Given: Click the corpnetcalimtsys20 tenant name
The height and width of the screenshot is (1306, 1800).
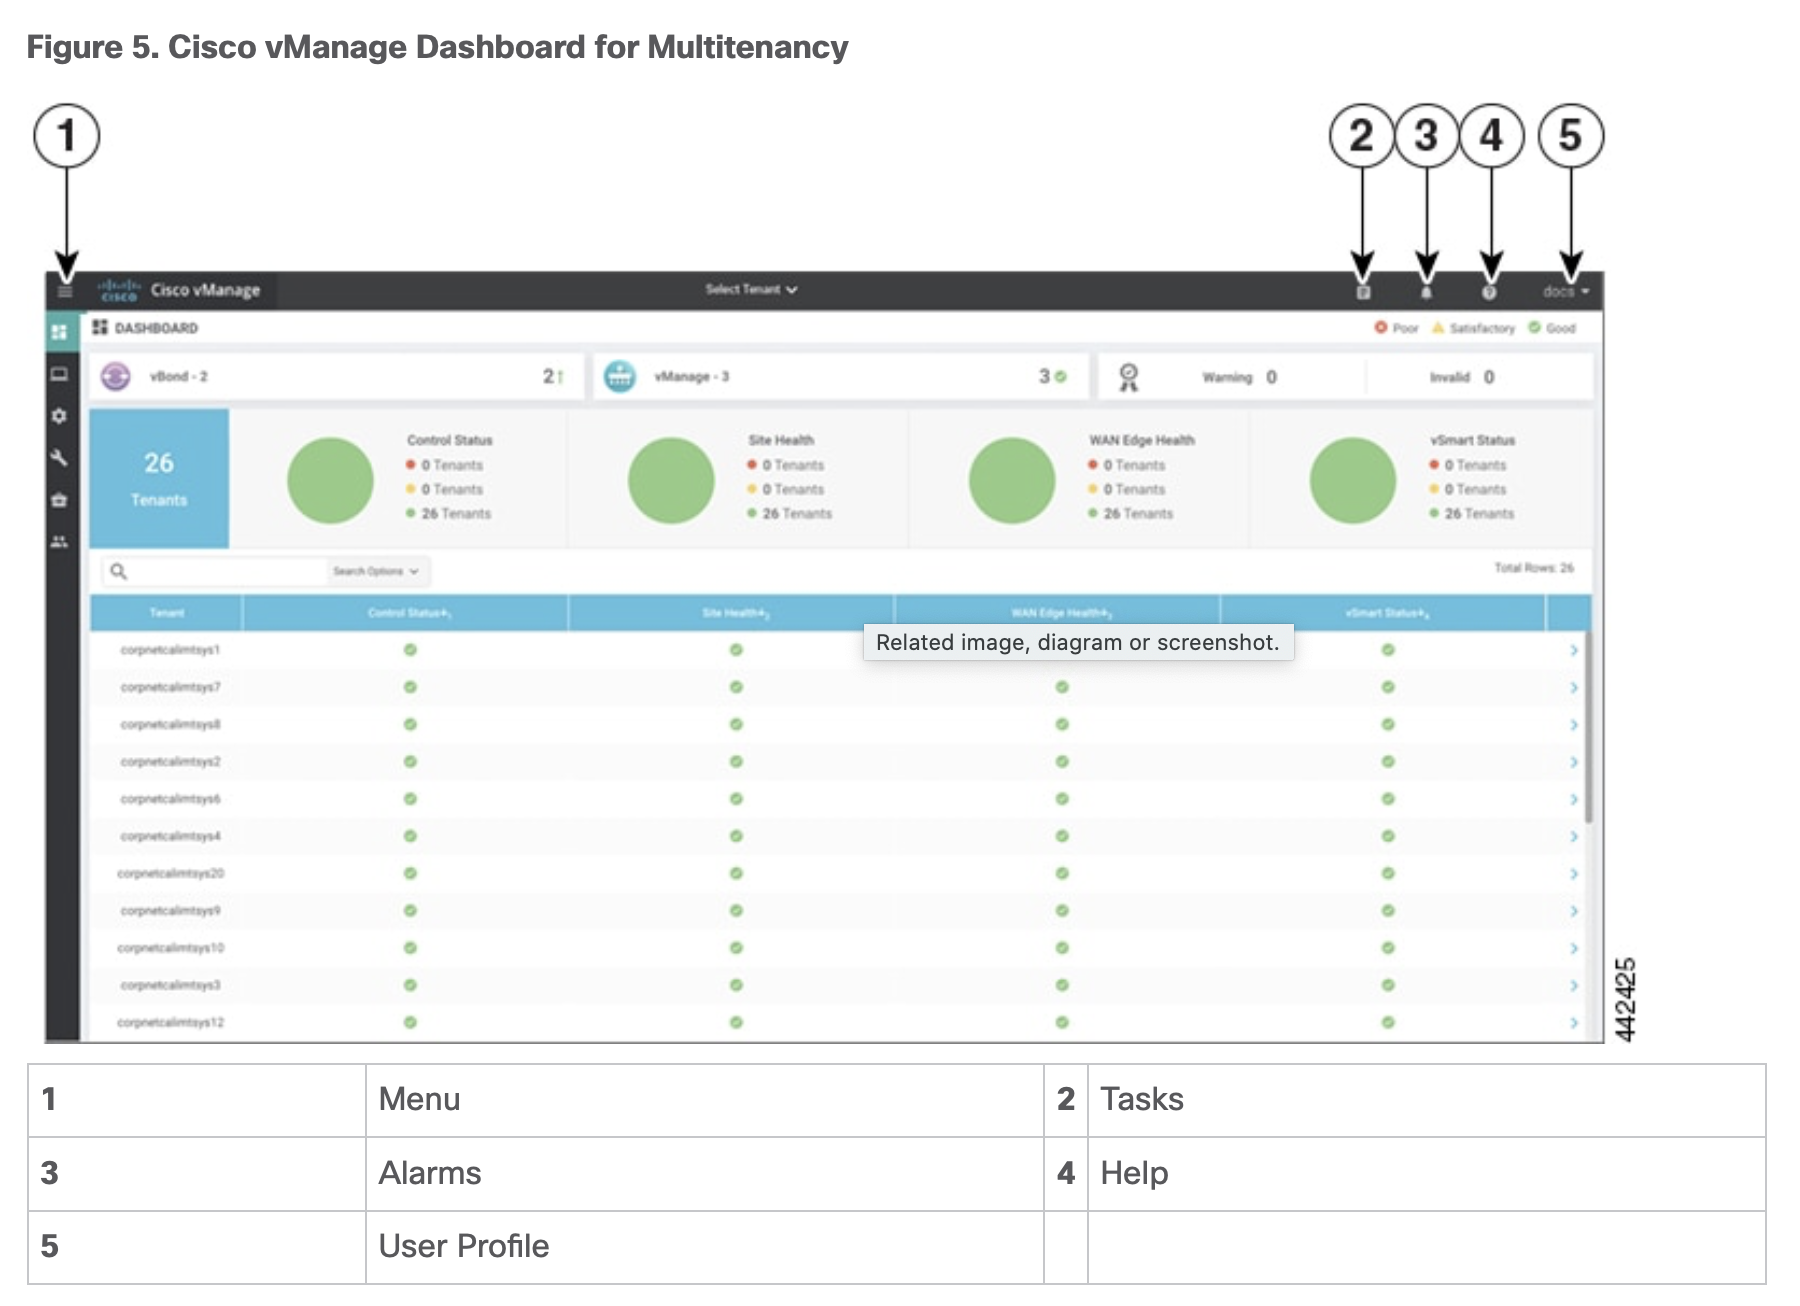Looking at the screenshot, I should tap(170, 874).
